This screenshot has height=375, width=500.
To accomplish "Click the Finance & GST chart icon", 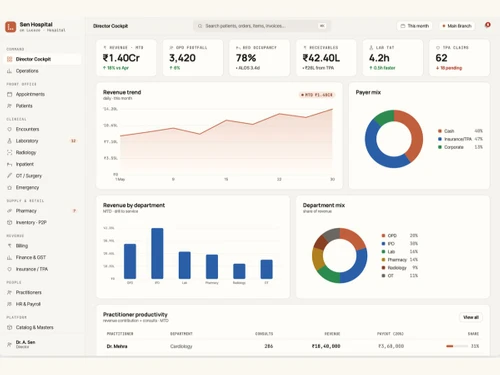I will point(10,258).
